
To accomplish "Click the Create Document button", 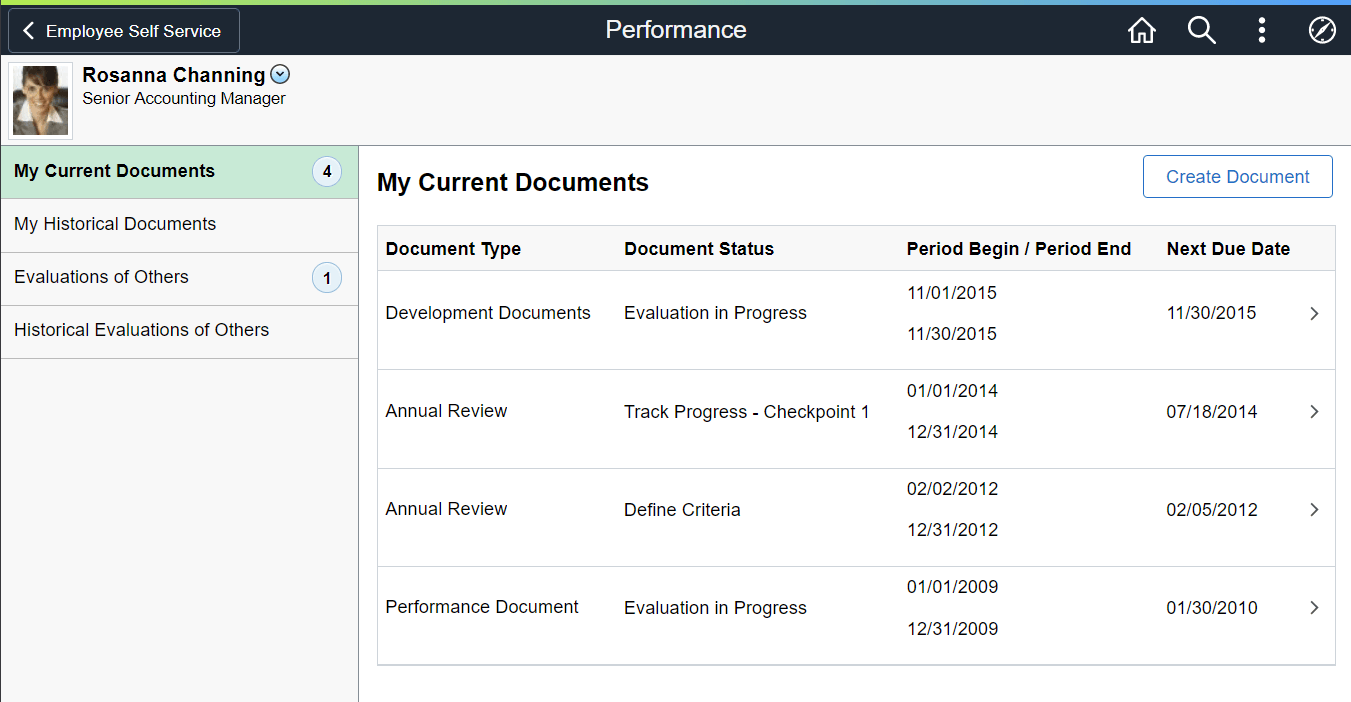I will pyautogui.click(x=1237, y=177).
